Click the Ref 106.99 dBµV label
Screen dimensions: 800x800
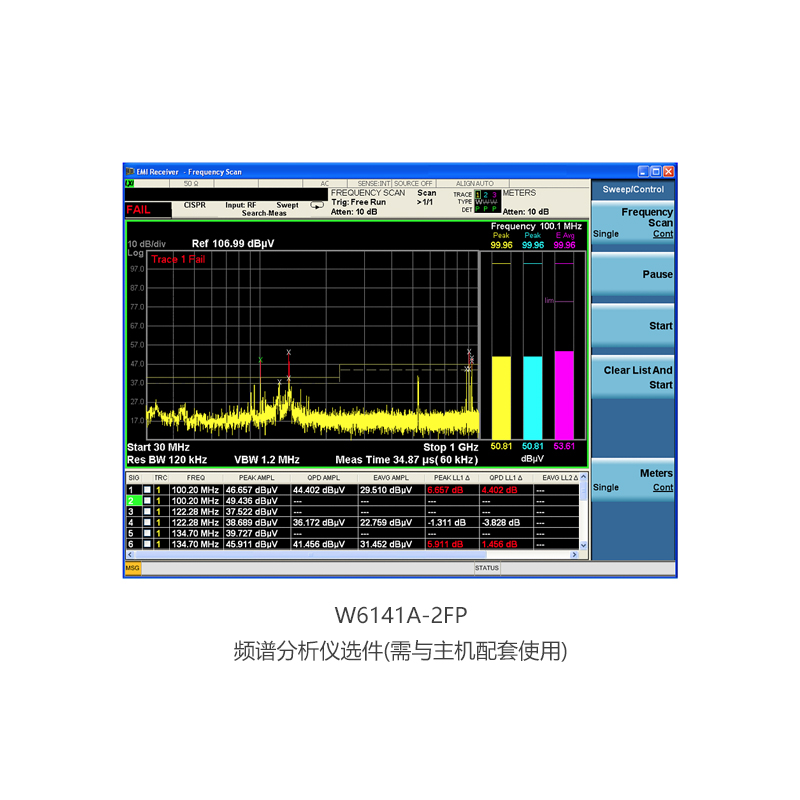click(x=233, y=243)
